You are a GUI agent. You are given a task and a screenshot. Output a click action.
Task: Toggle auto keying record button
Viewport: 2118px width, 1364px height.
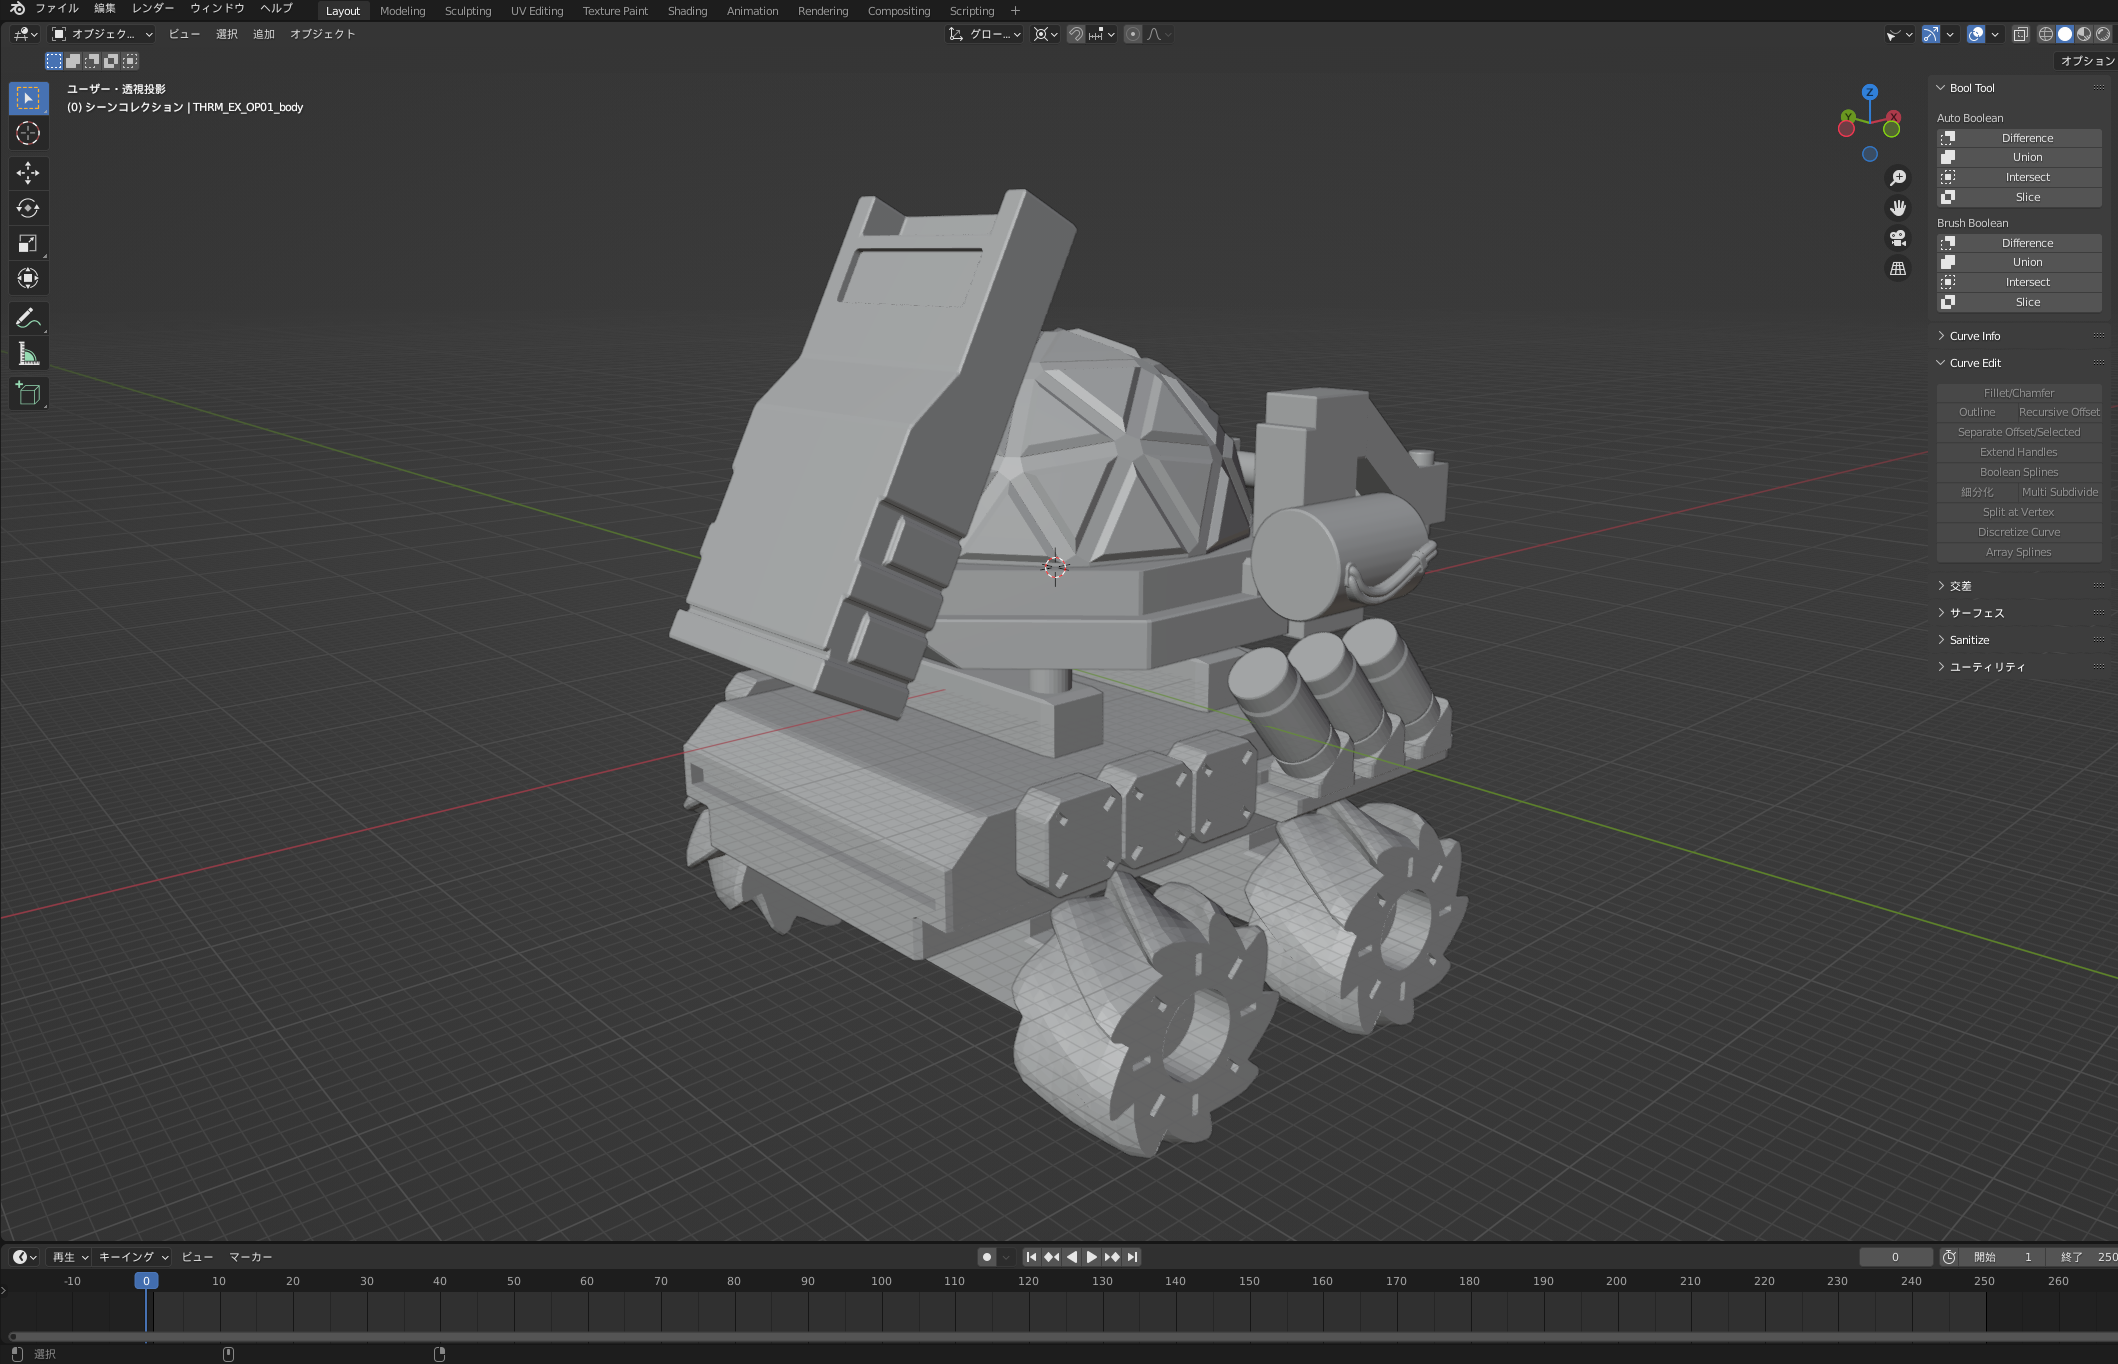(987, 1257)
